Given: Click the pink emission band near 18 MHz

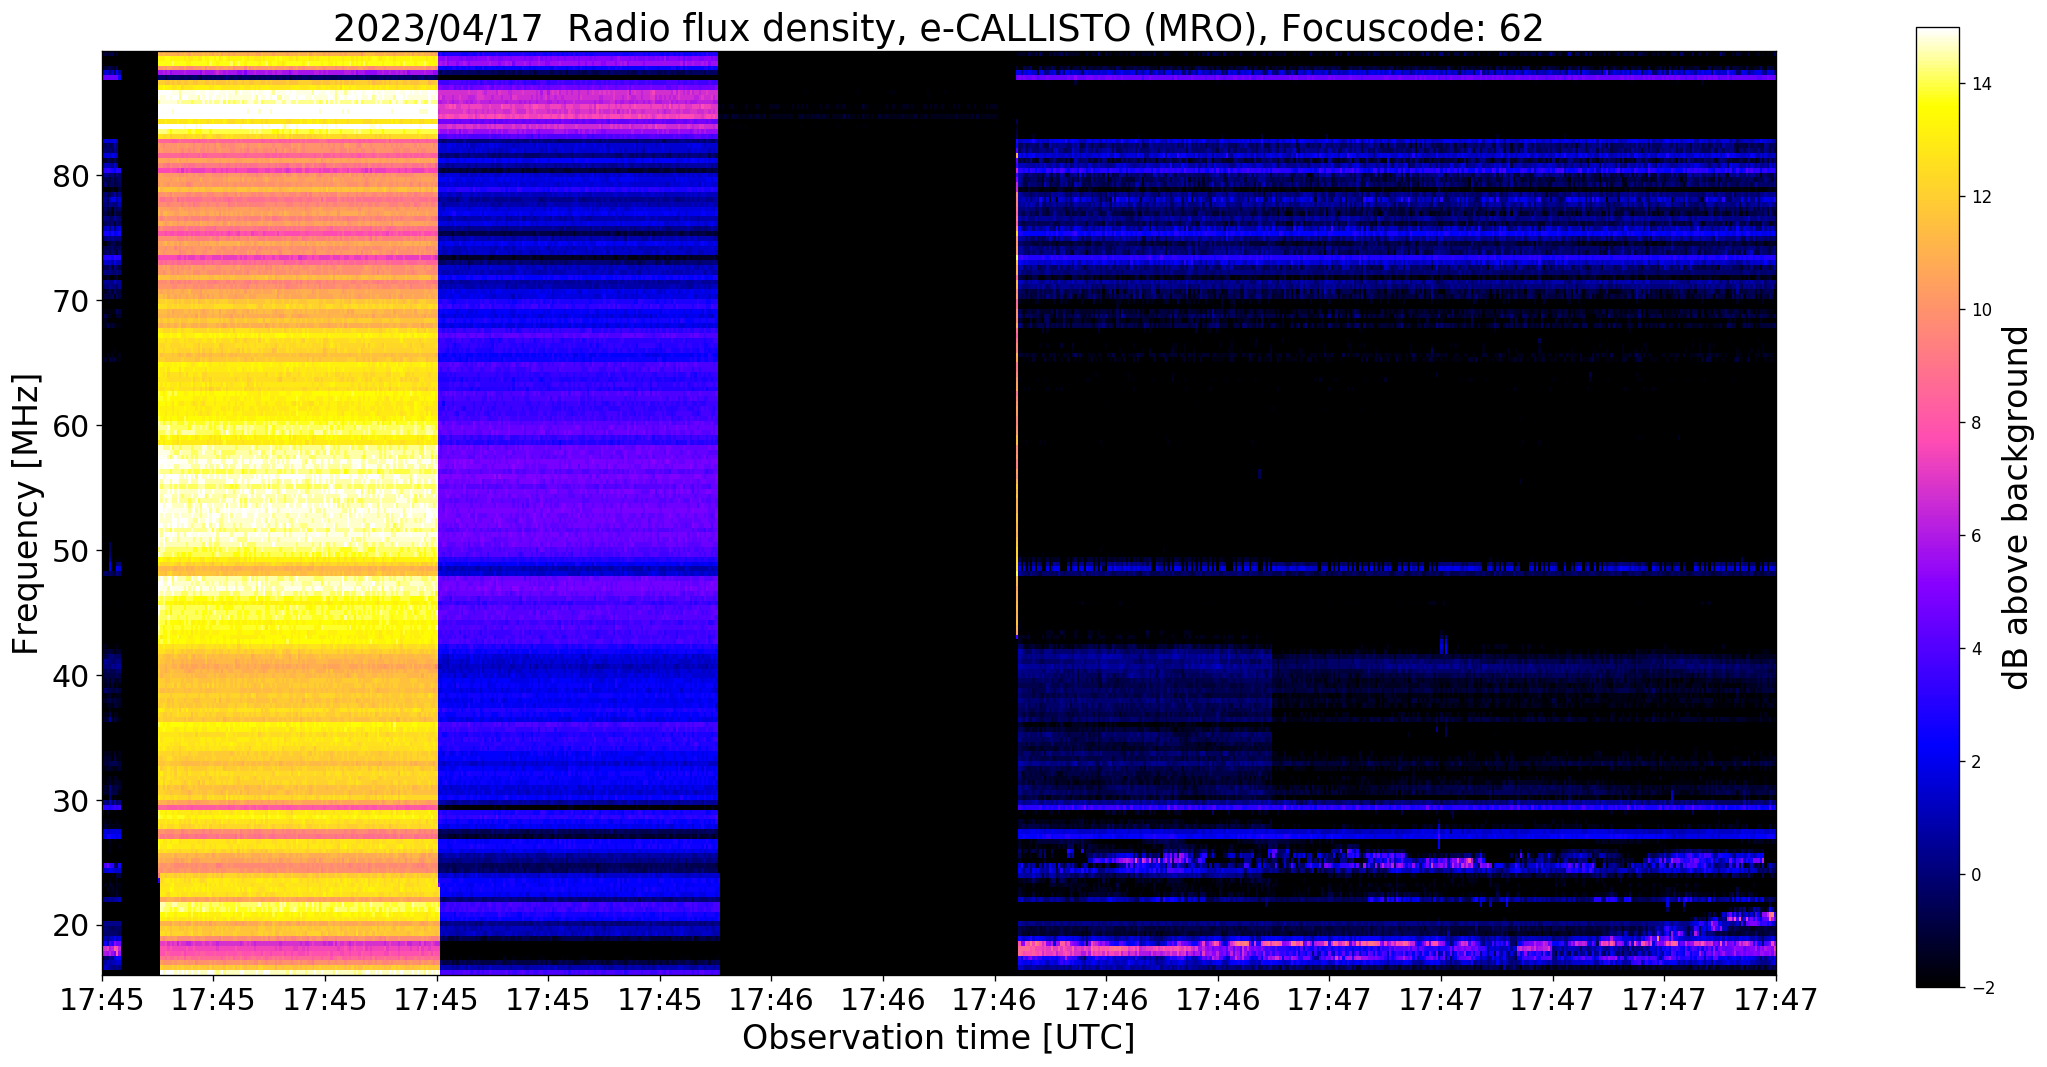Looking at the screenshot, I should 1396,947.
